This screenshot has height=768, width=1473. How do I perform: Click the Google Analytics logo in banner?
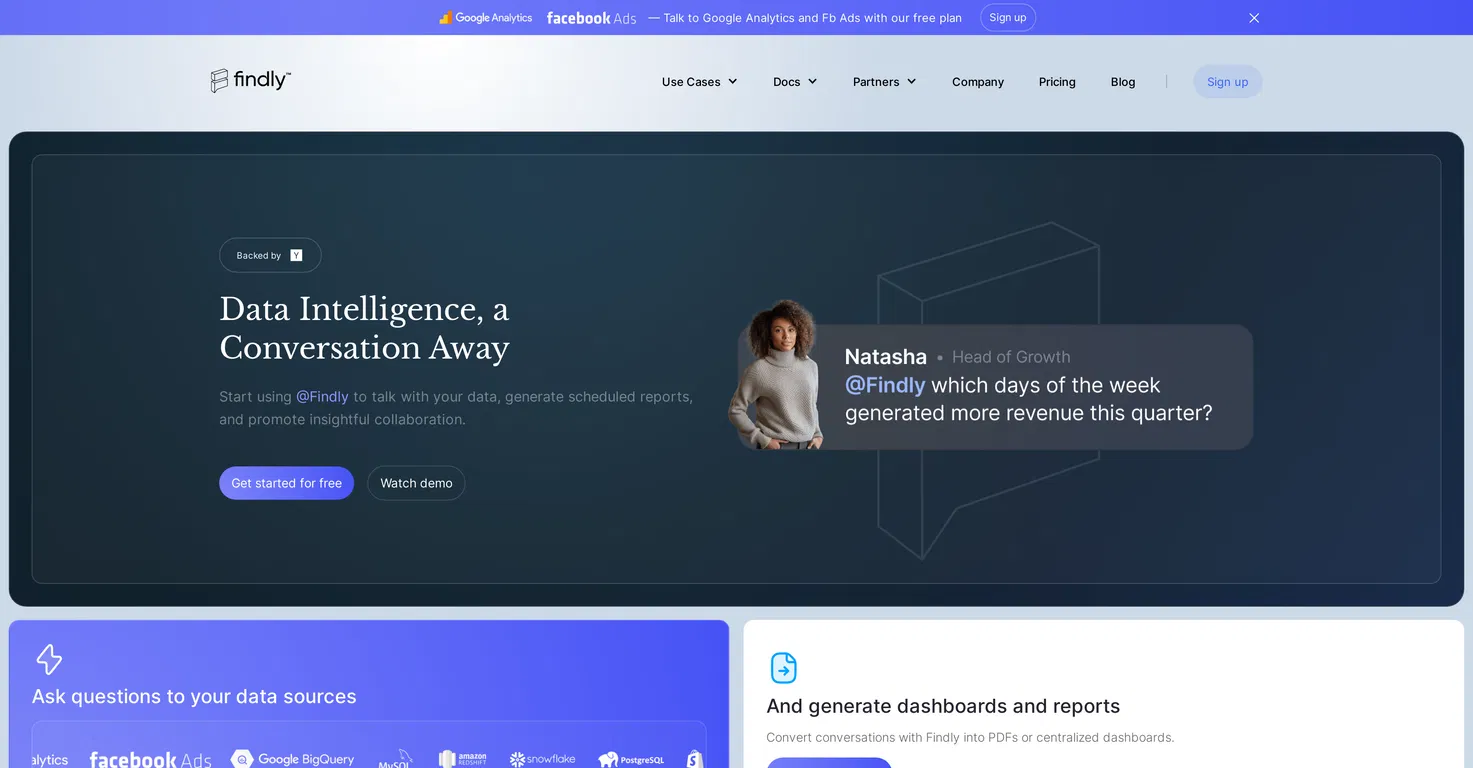[x=486, y=18]
